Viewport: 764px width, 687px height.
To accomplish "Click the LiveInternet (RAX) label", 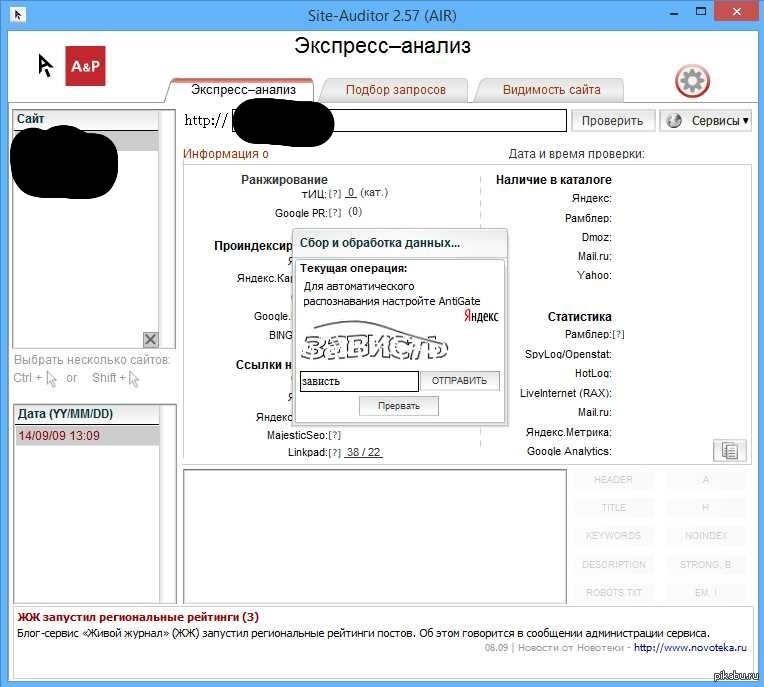I will (565, 393).
